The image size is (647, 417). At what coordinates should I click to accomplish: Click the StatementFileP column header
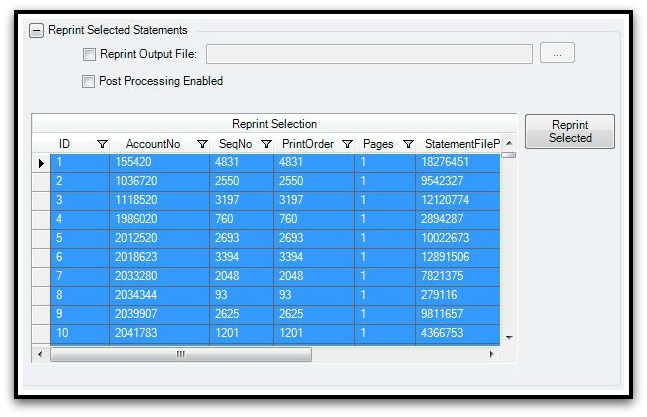point(462,144)
